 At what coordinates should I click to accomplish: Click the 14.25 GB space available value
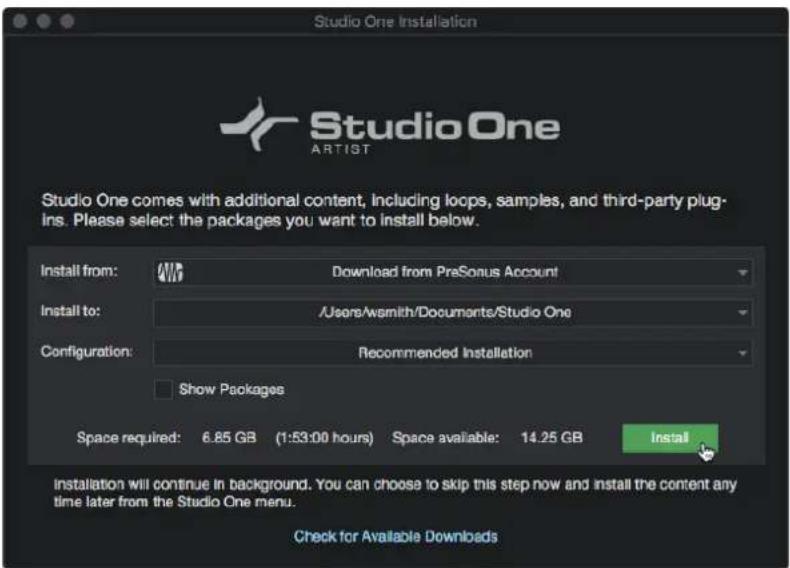pos(552,437)
